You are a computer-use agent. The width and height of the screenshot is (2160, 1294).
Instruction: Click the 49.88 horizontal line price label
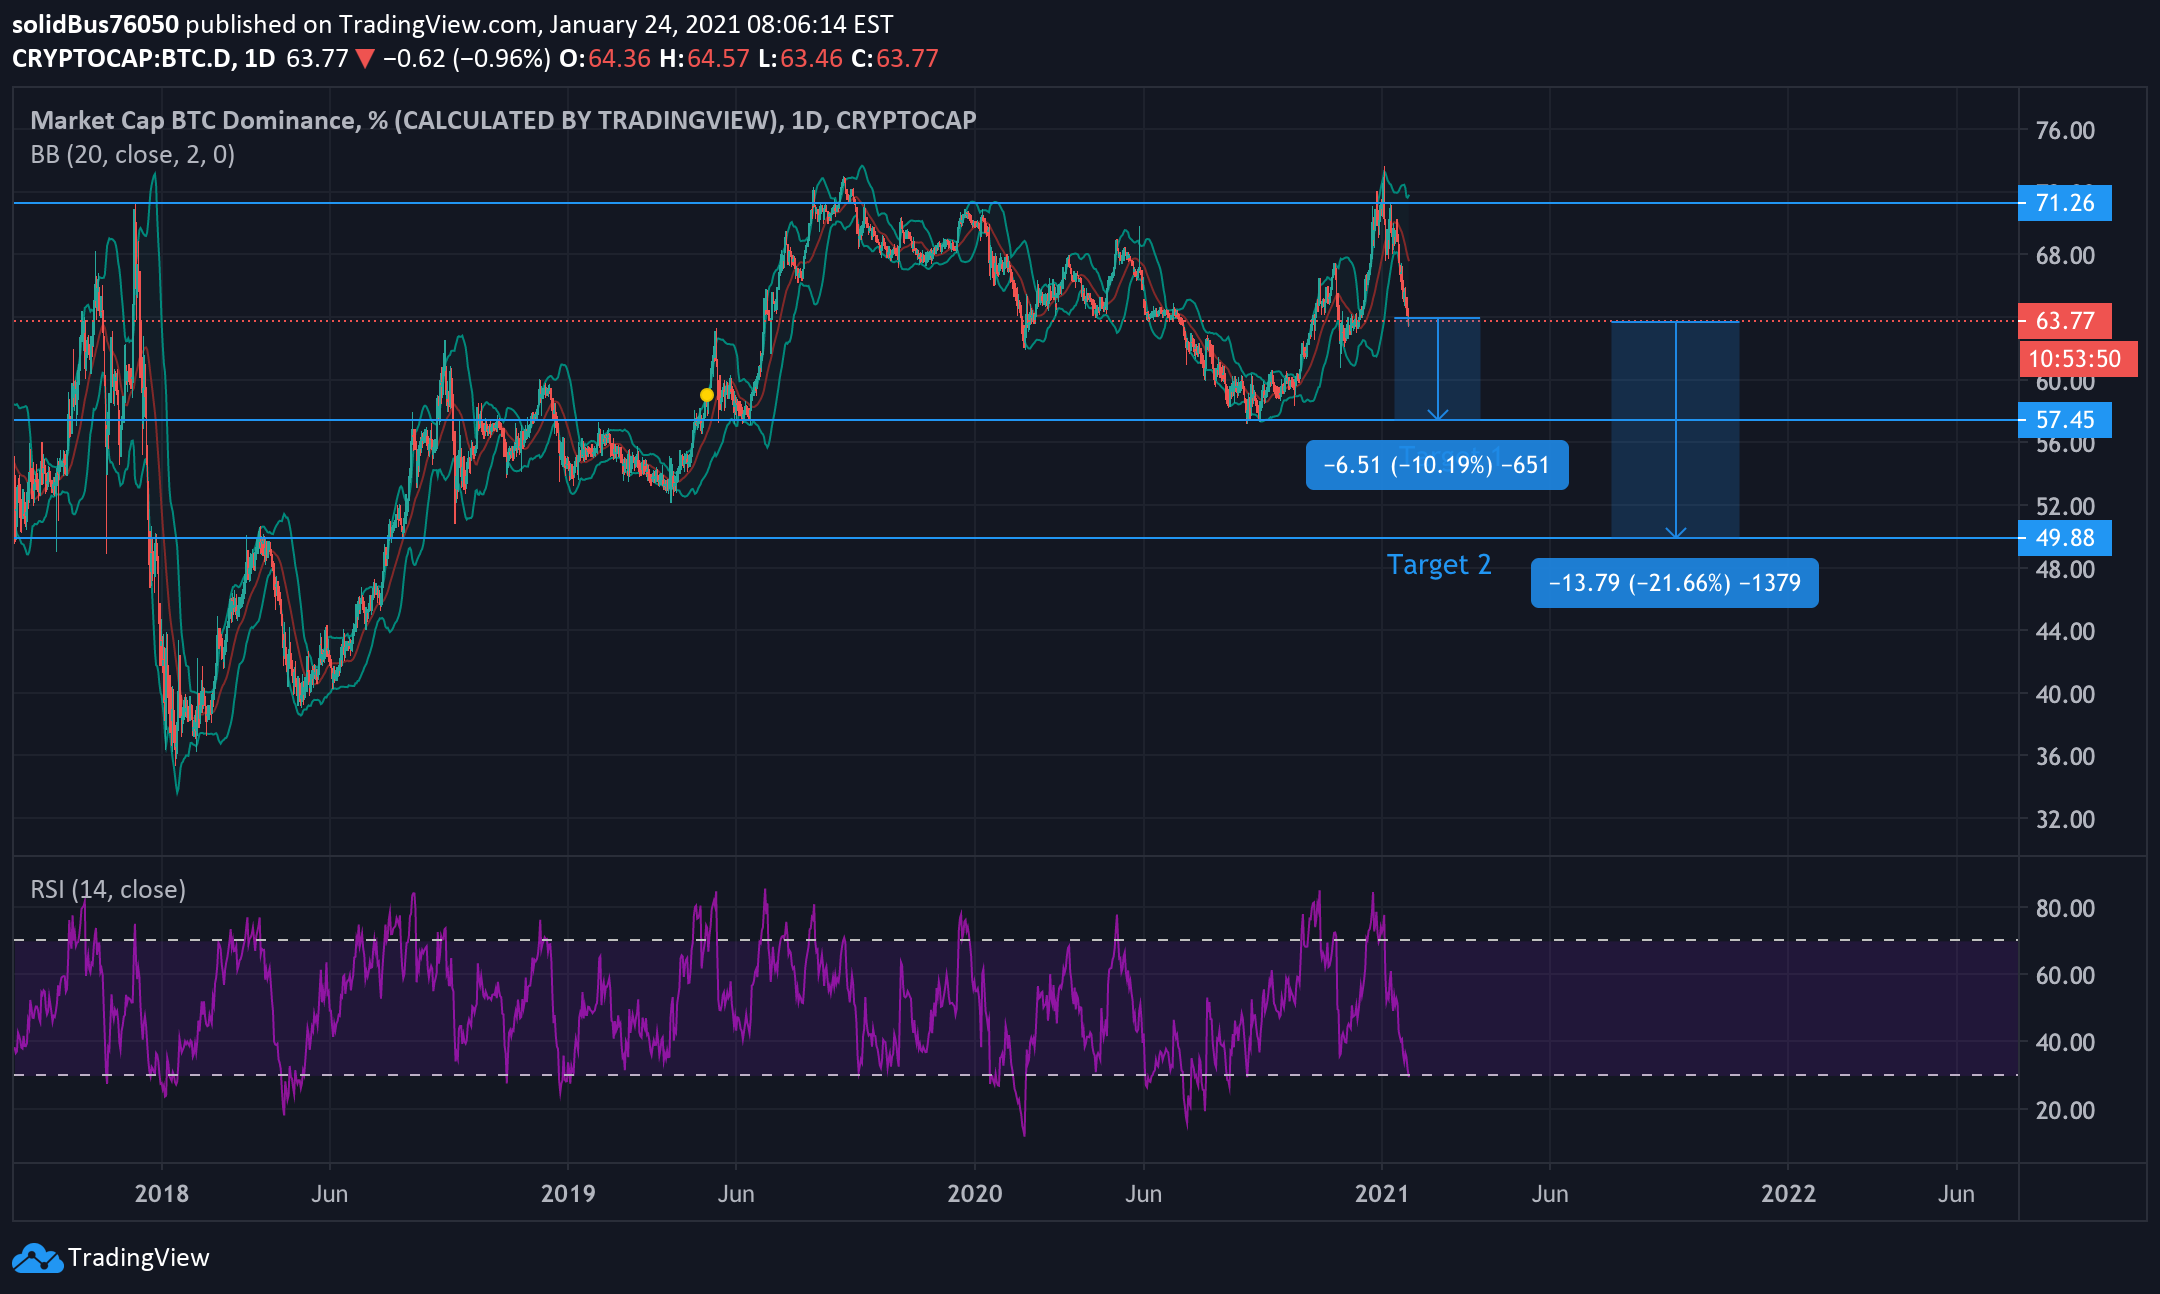[x=2064, y=538]
